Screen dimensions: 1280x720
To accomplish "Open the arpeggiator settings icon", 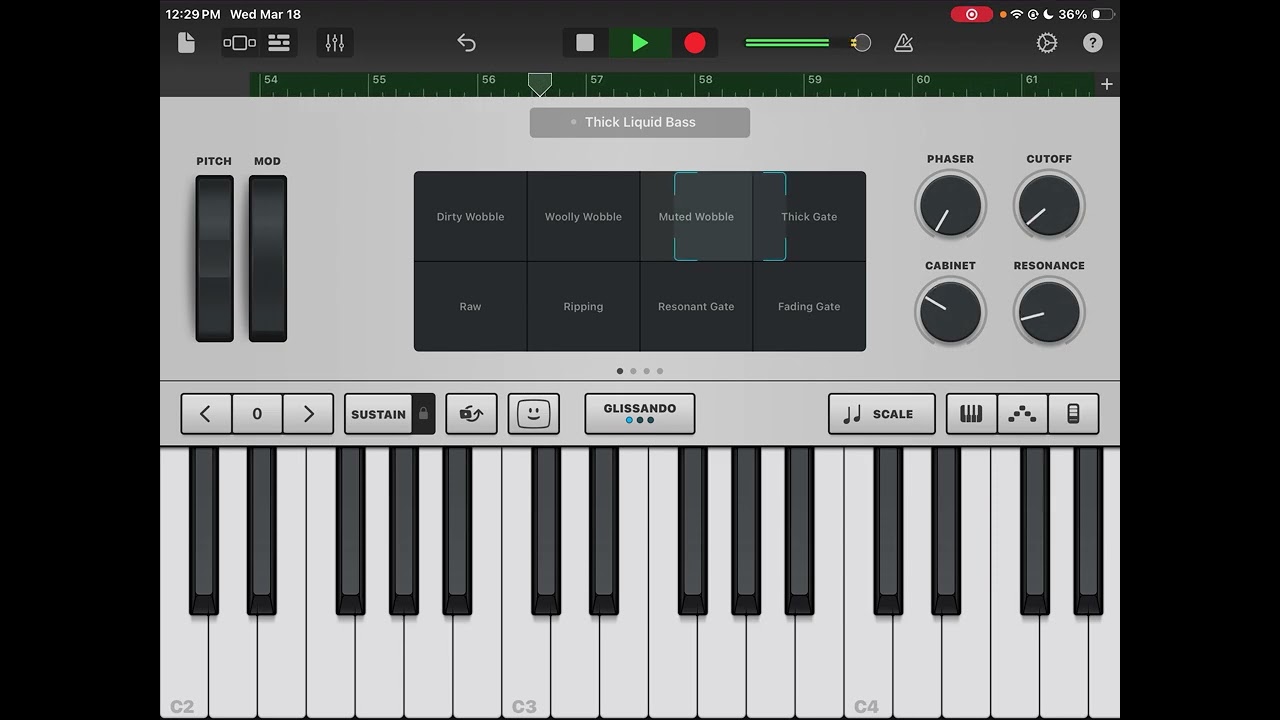I will click(1022, 414).
